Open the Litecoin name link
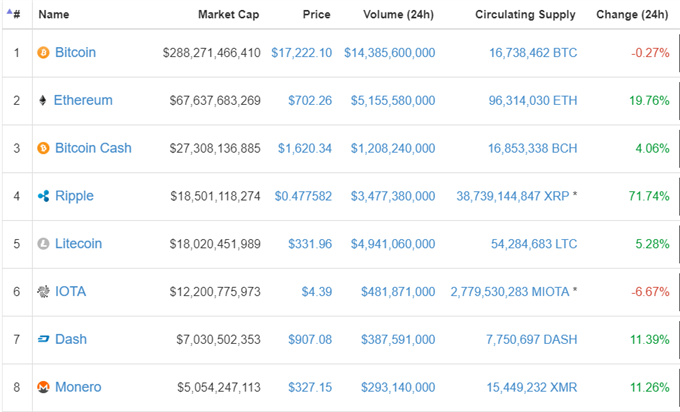The image size is (680, 412). [78, 243]
